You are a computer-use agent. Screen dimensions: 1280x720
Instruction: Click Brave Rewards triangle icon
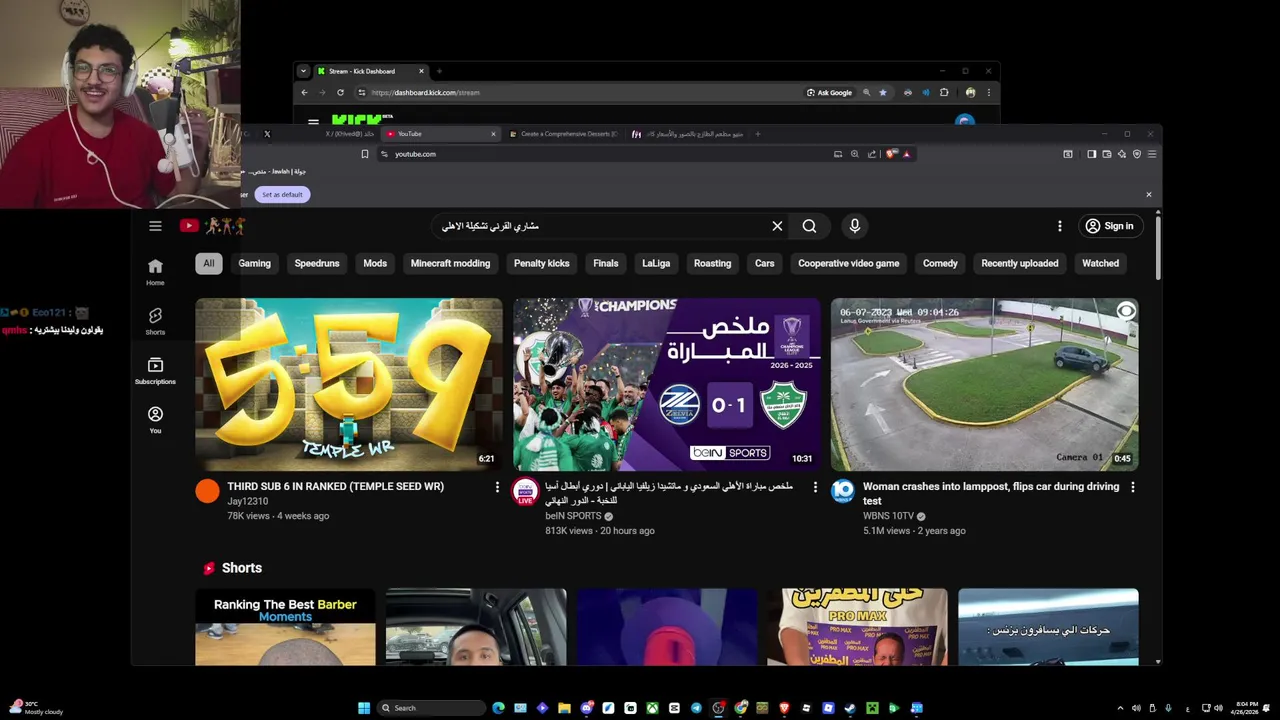click(x=906, y=154)
